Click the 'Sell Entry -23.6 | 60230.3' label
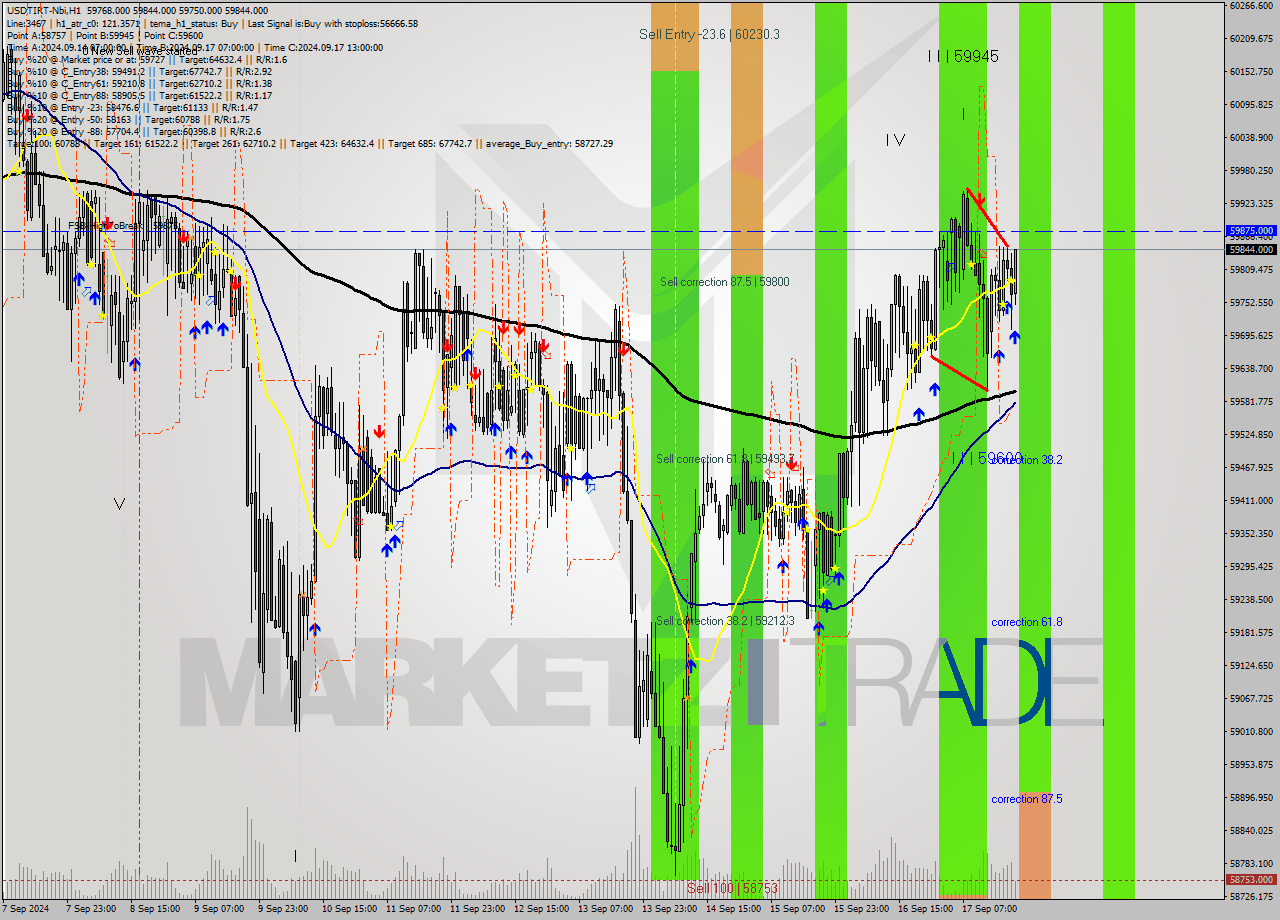Viewport: 1280px width, 920px height. point(709,34)
